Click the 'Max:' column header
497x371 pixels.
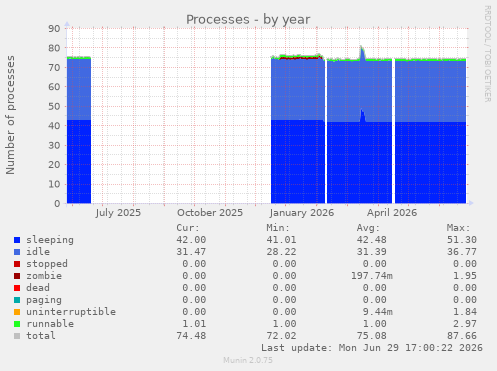(x=458, y=228)
